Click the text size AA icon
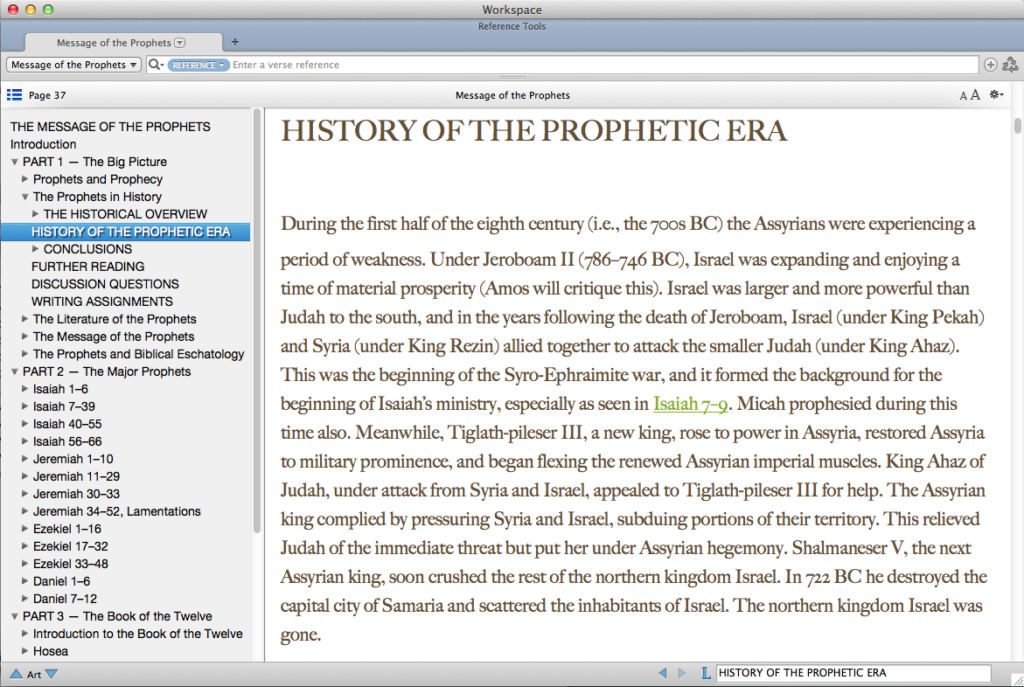Viewport: 1024px width, 687px height. click(x=969, y=95)
